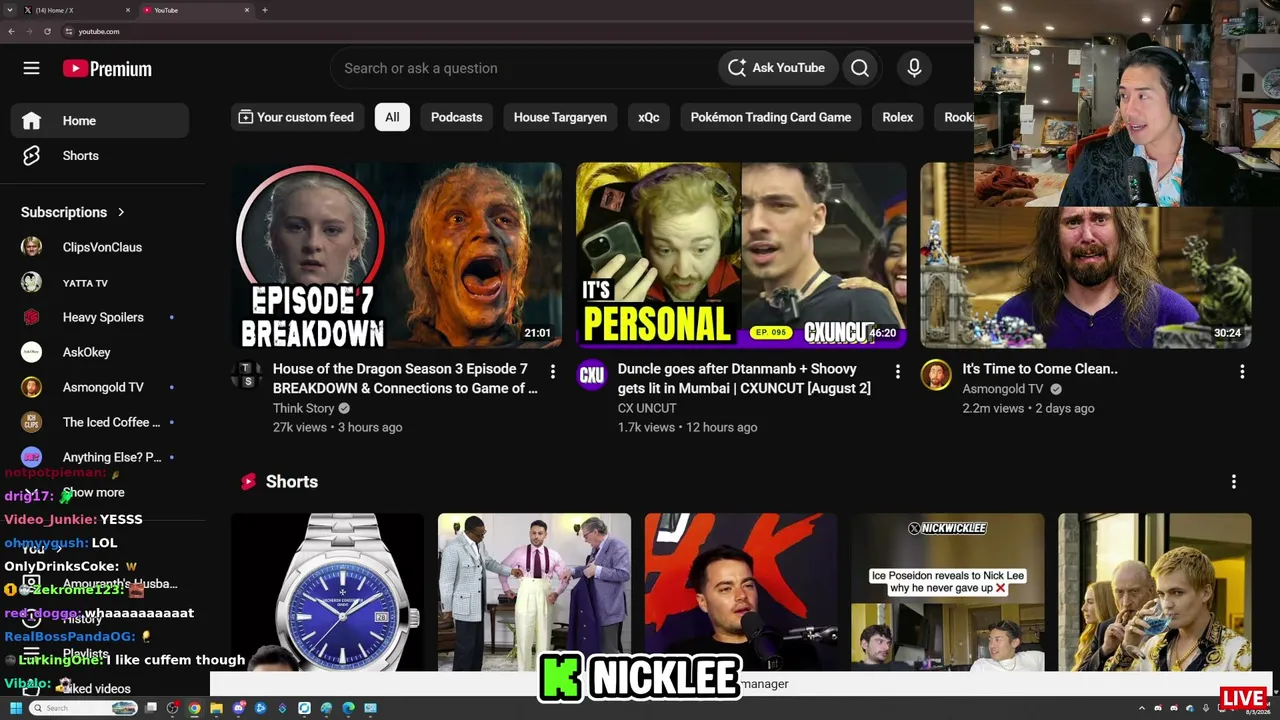
Task: Open Task View on the taskbar
Action: point(151,708)
